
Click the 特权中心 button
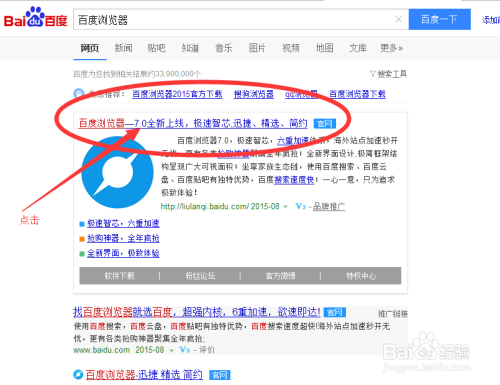(x=361, y=276)
